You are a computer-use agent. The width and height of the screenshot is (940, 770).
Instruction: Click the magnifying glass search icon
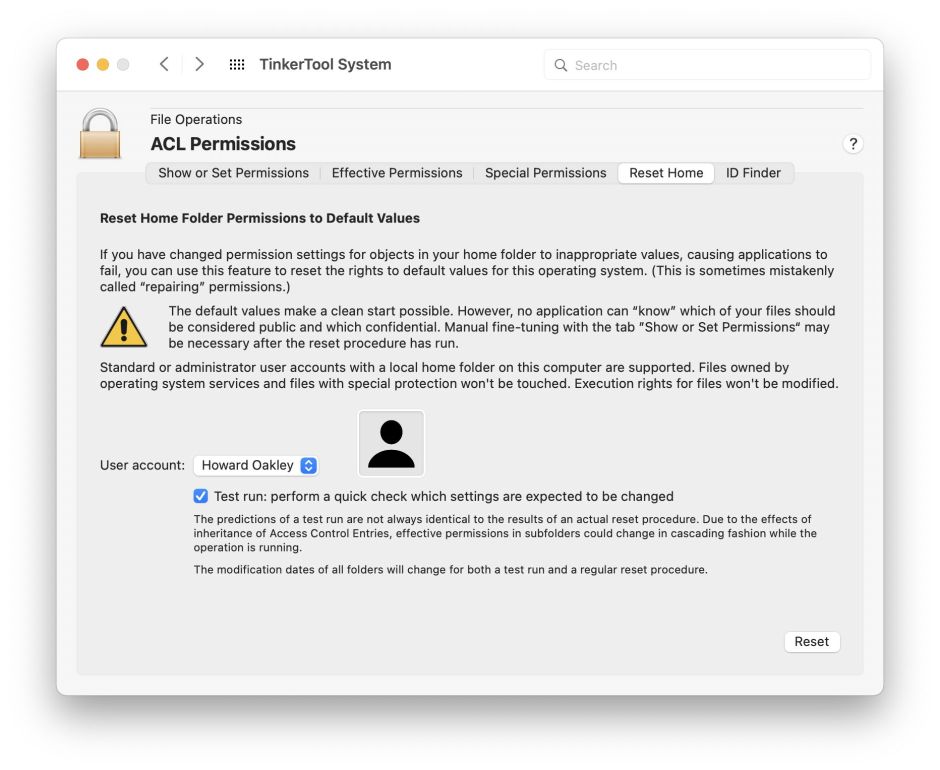tap(560, 65)
